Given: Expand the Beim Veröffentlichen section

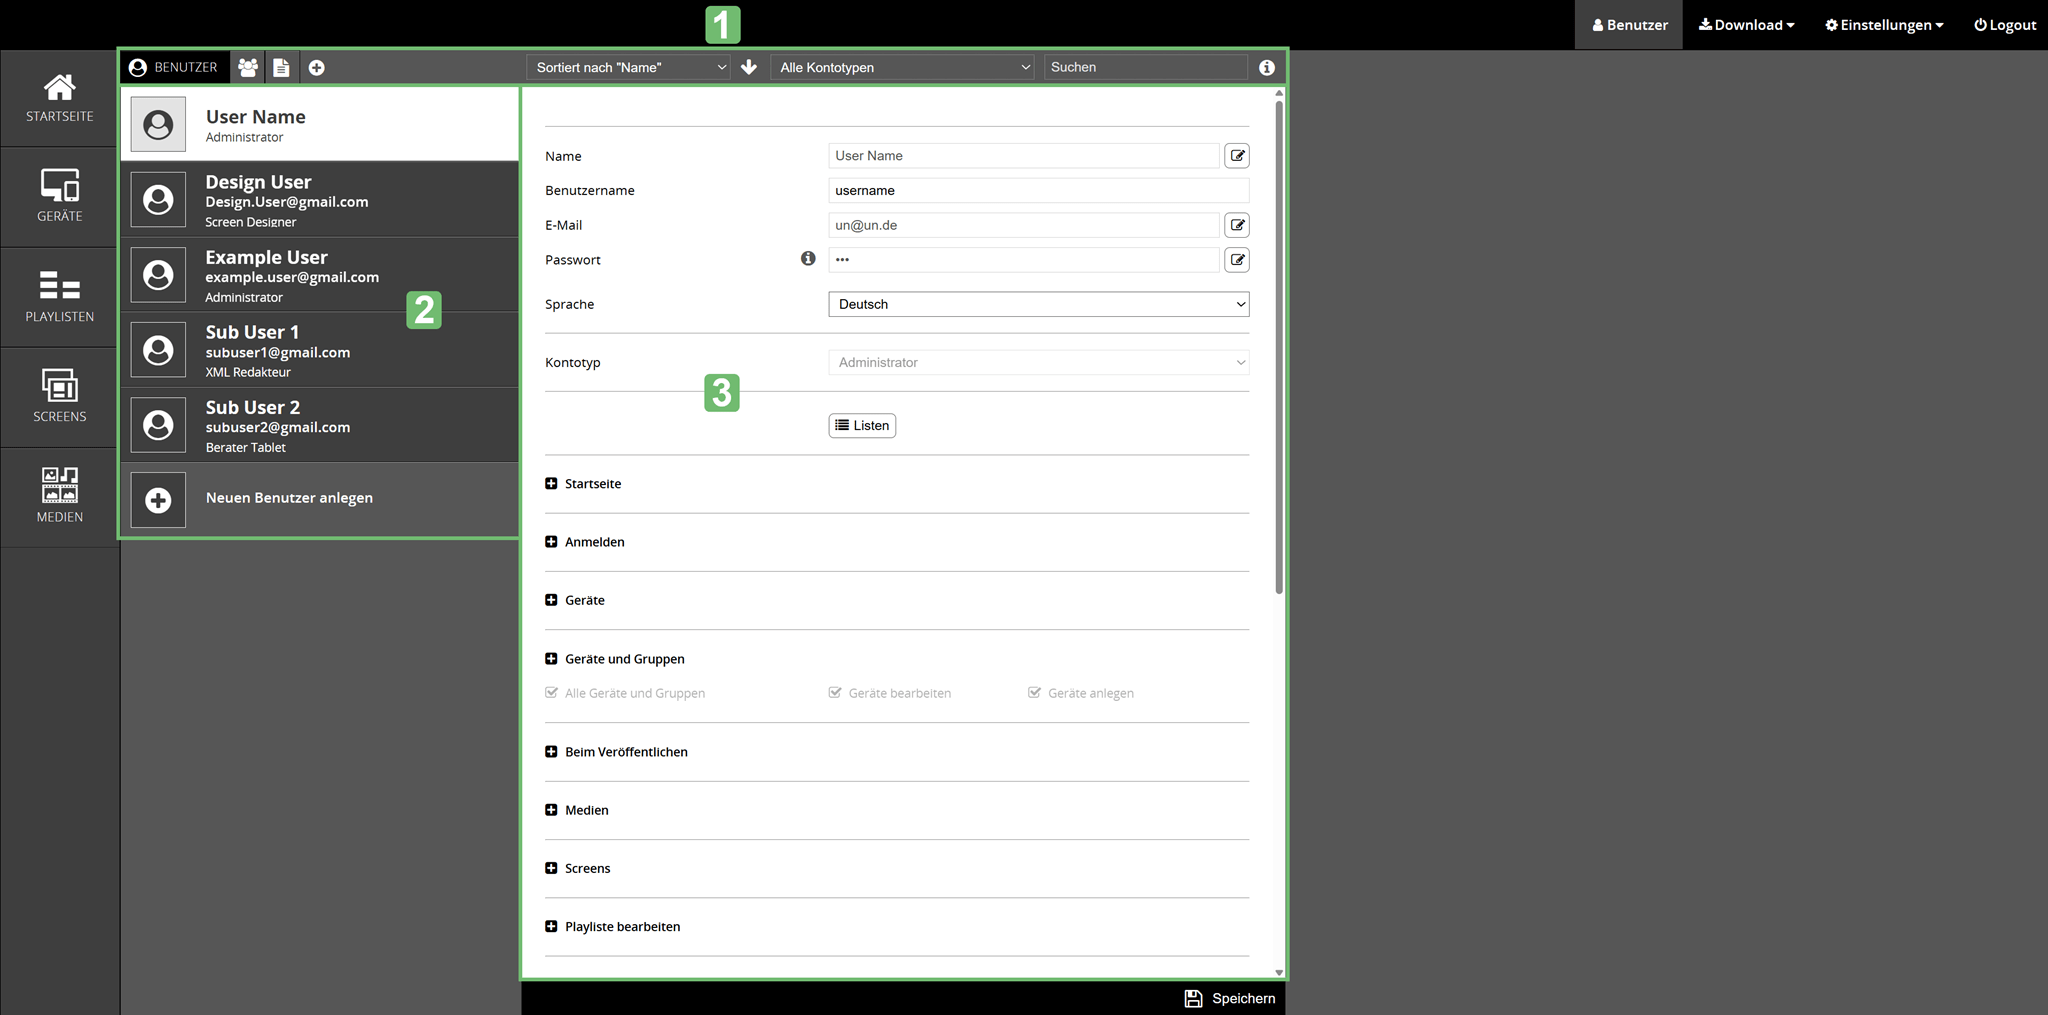Looking at the screenshot, I should click(x=551, y=752).
